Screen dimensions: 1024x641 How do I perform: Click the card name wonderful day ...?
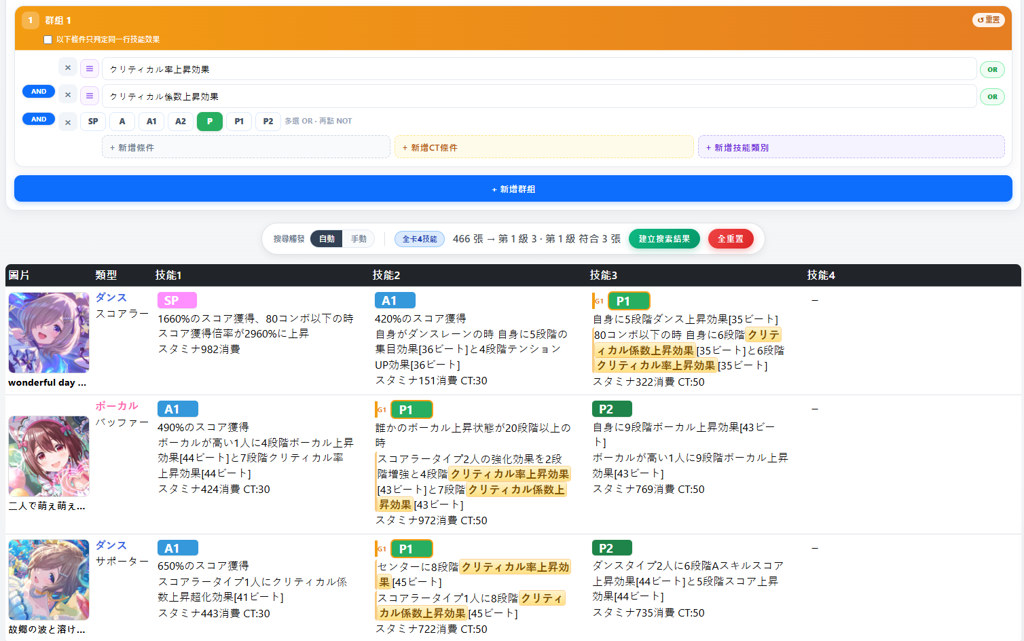[47, 383]
